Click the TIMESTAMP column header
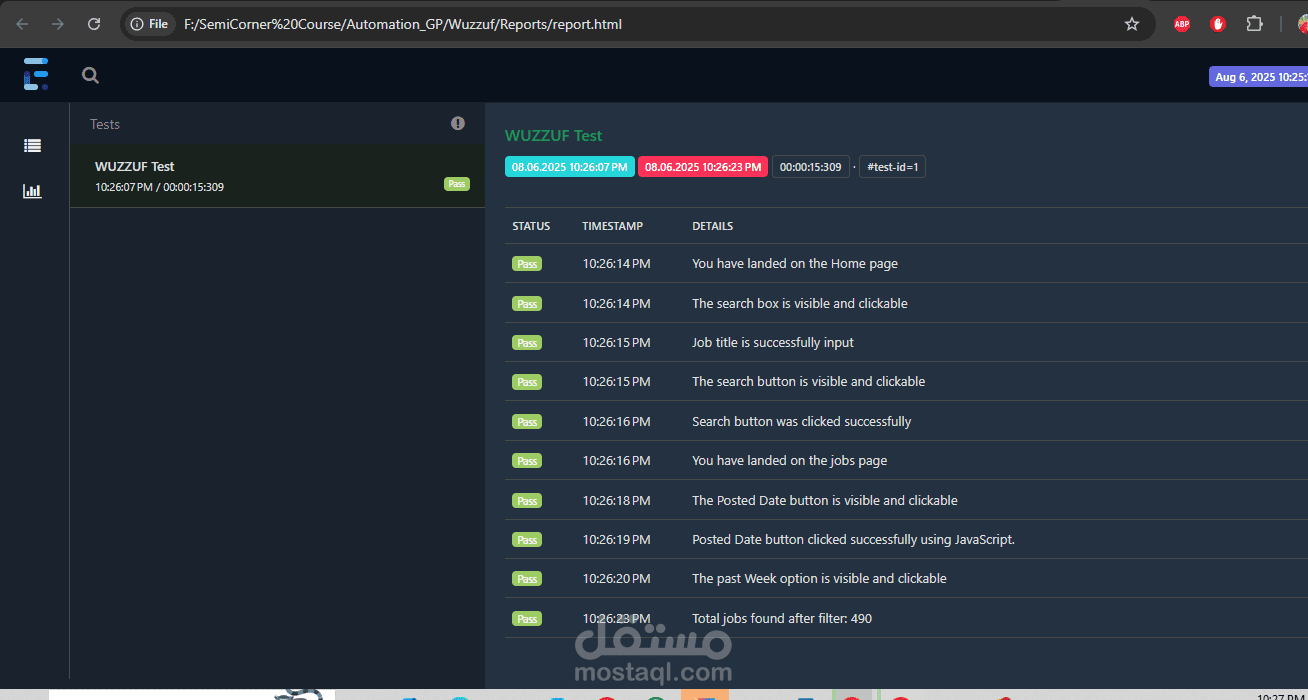 [612, 226]
